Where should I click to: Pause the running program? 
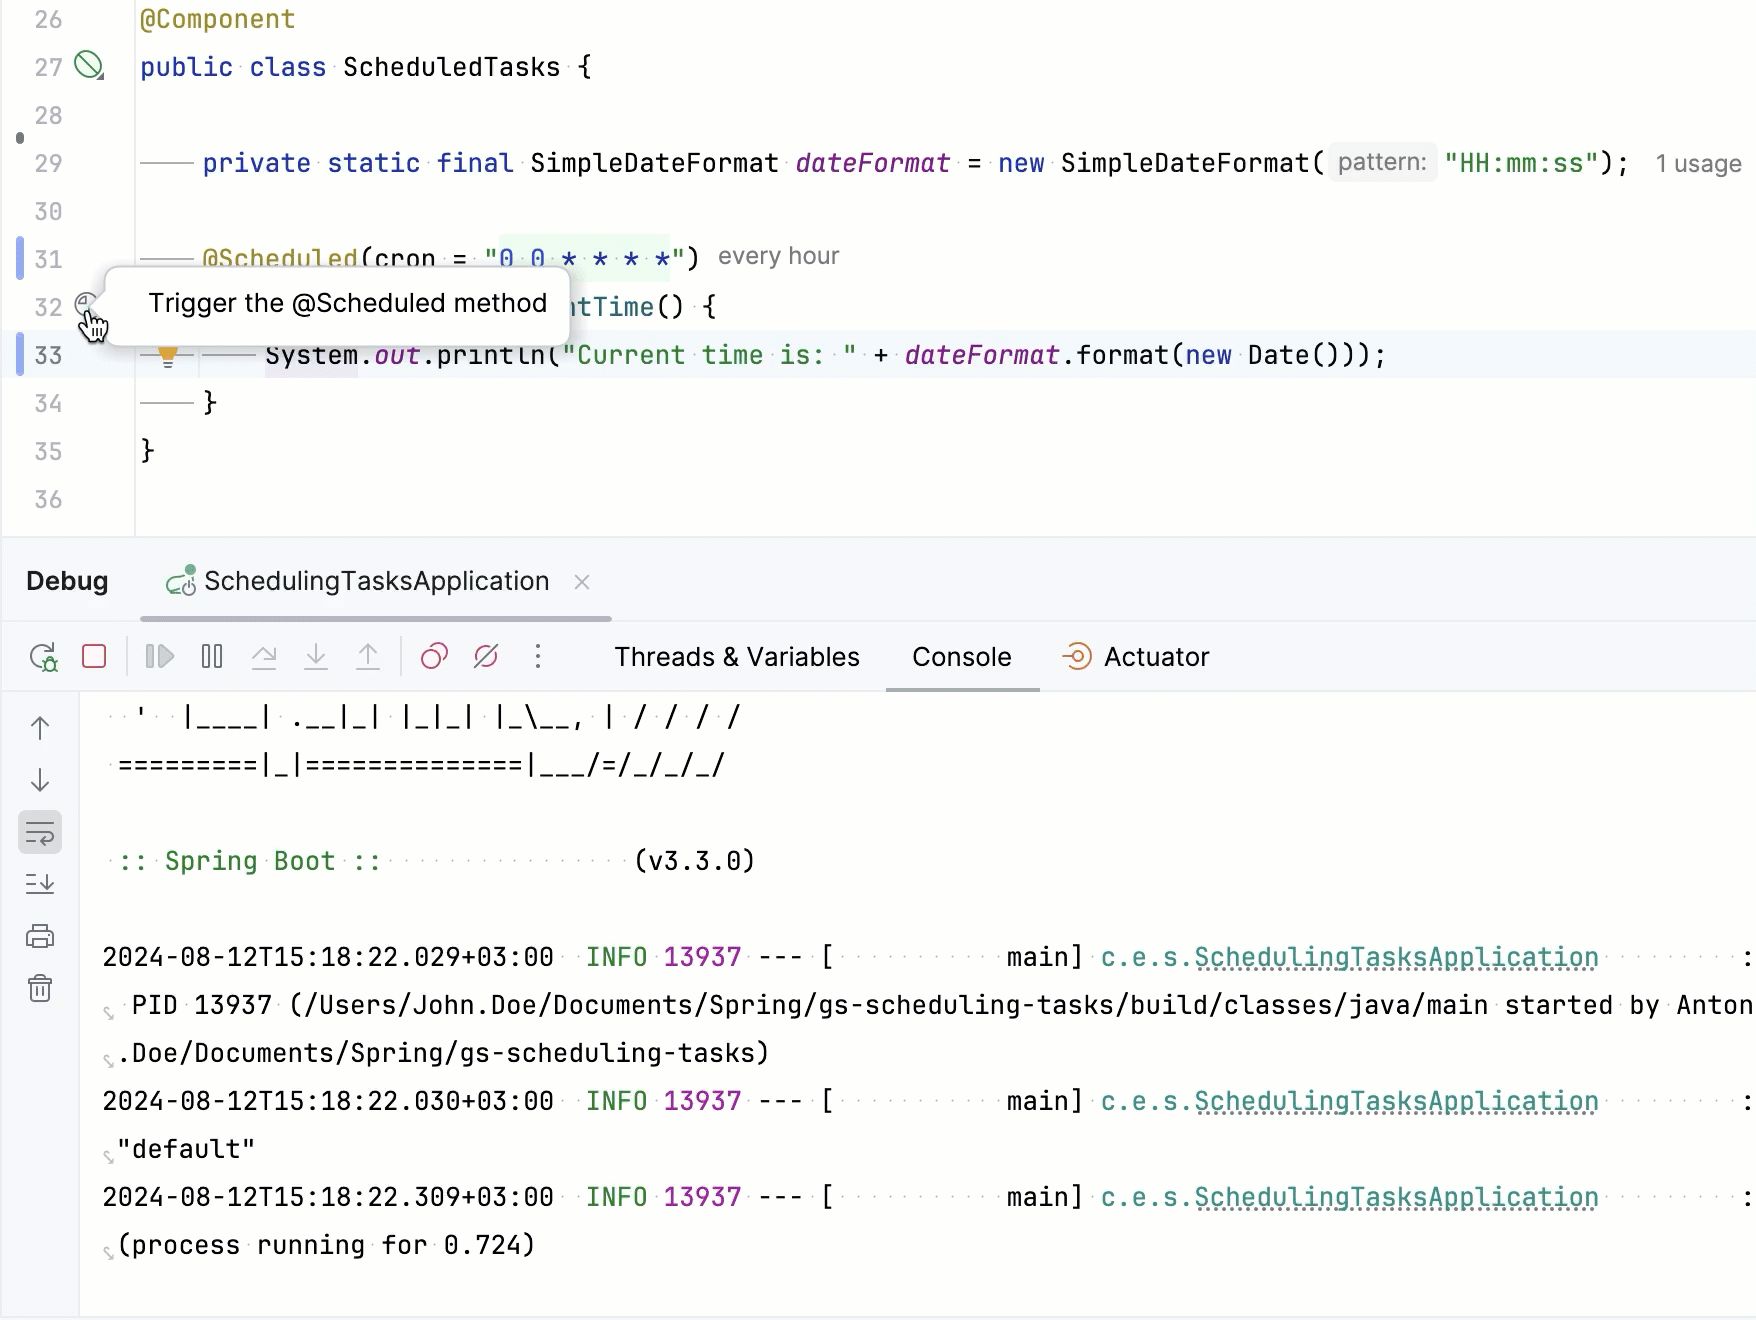(211, 657)
